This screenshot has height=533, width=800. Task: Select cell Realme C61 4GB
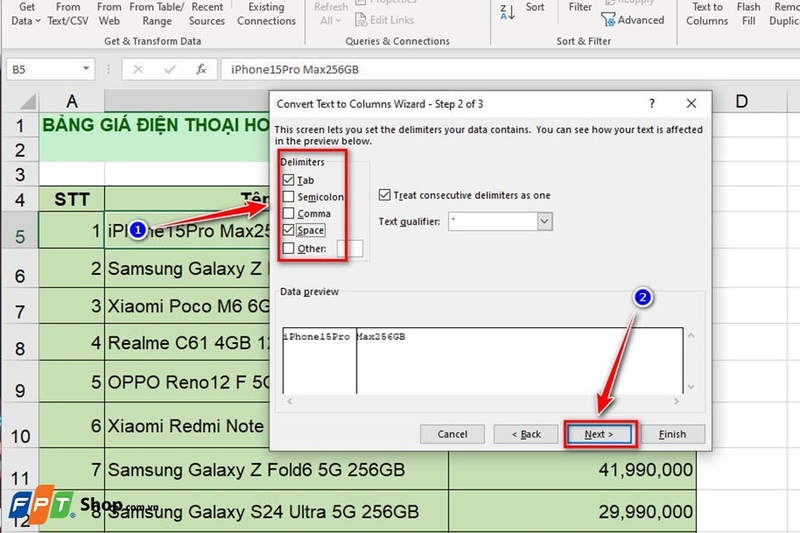point(187,343)
